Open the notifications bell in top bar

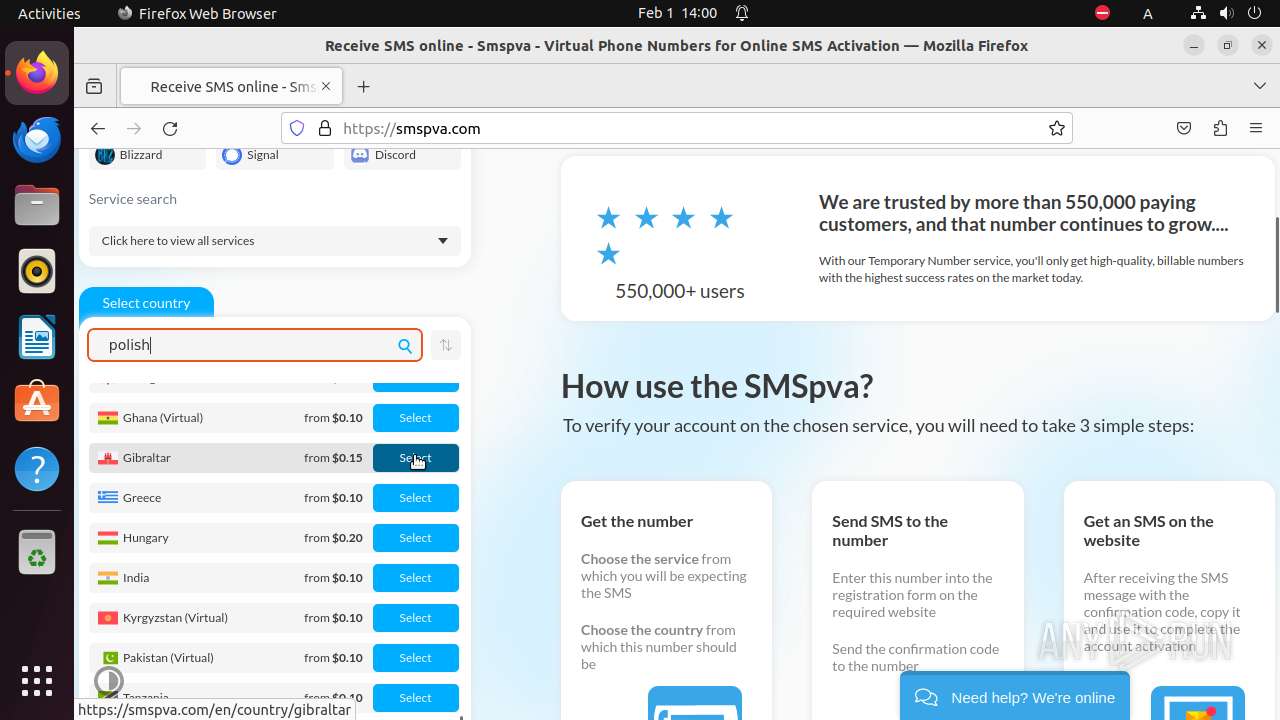pos(742,13)
